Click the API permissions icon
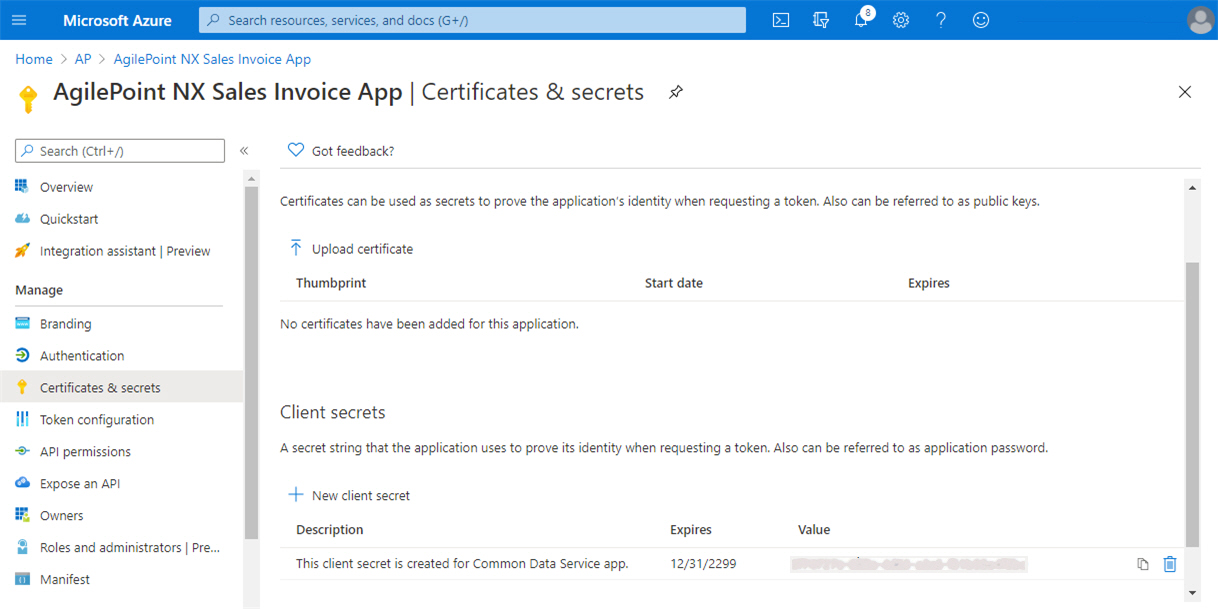Viewport: 1218px width, 609px height. 22,451
